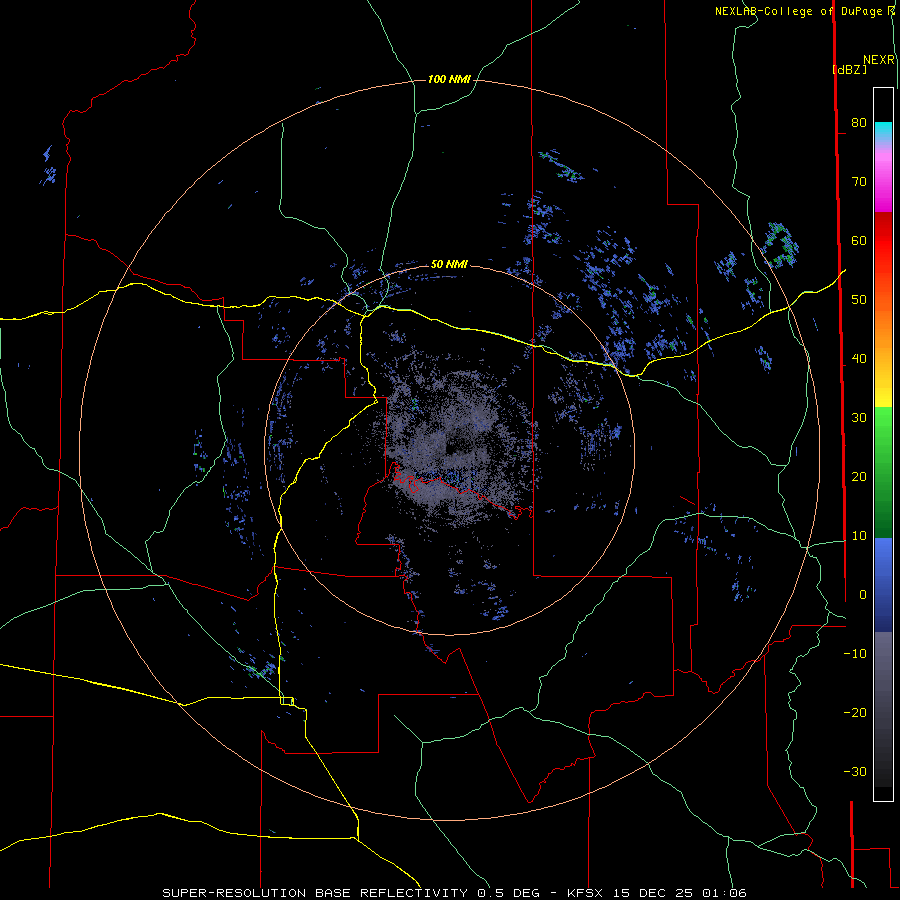Pick the cyan segment atop the color bar
The width and height of the screenshot is (900, 900).
(883, 133)
